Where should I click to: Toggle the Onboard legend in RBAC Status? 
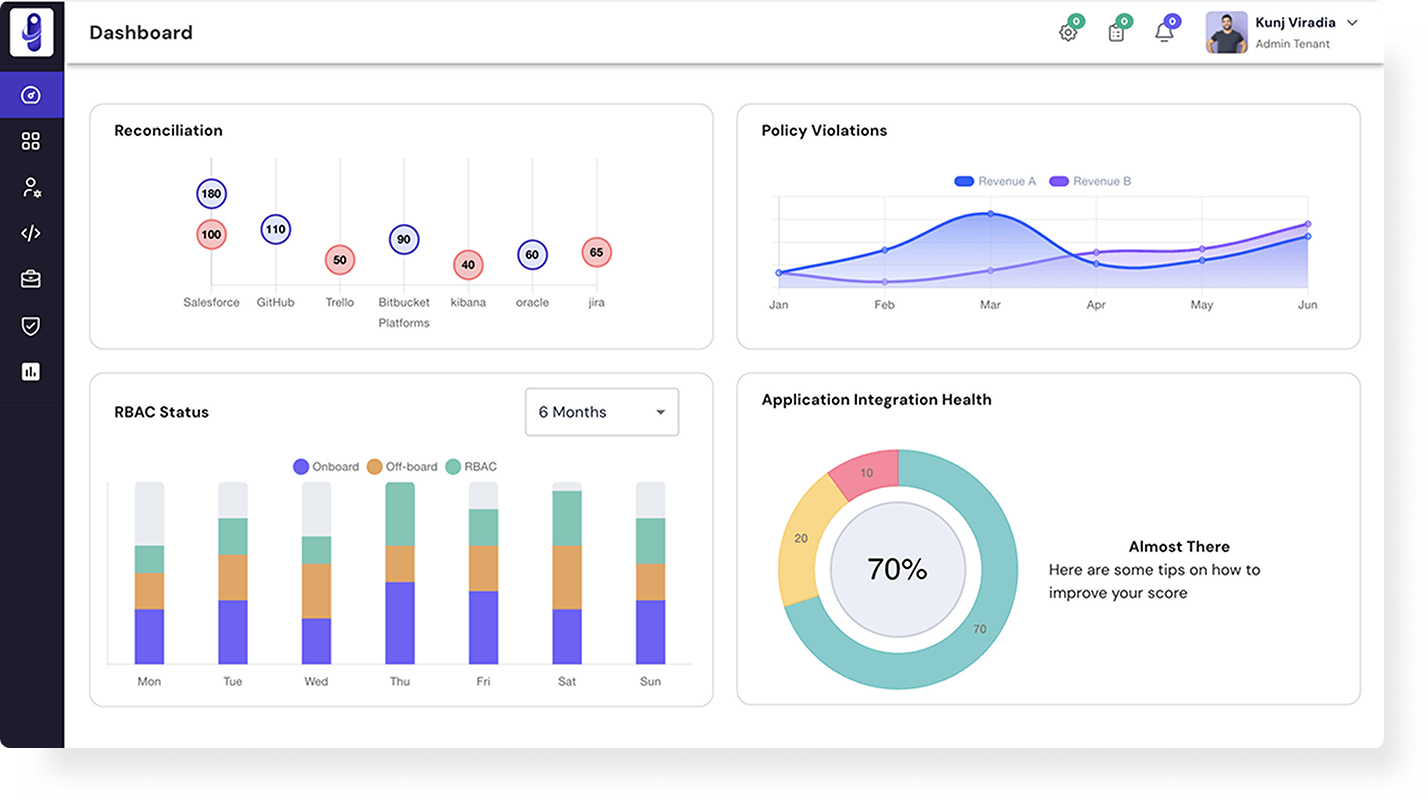326,467
